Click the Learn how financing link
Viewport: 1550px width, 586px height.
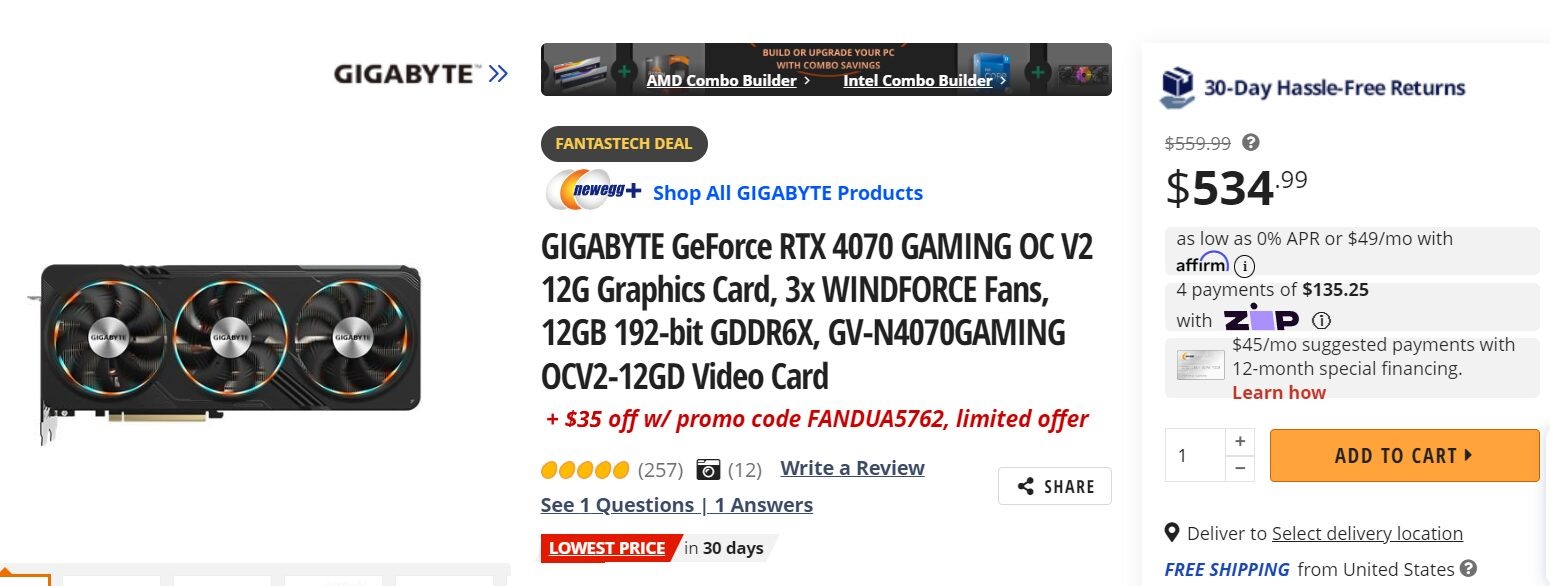tap(1279, 393)
